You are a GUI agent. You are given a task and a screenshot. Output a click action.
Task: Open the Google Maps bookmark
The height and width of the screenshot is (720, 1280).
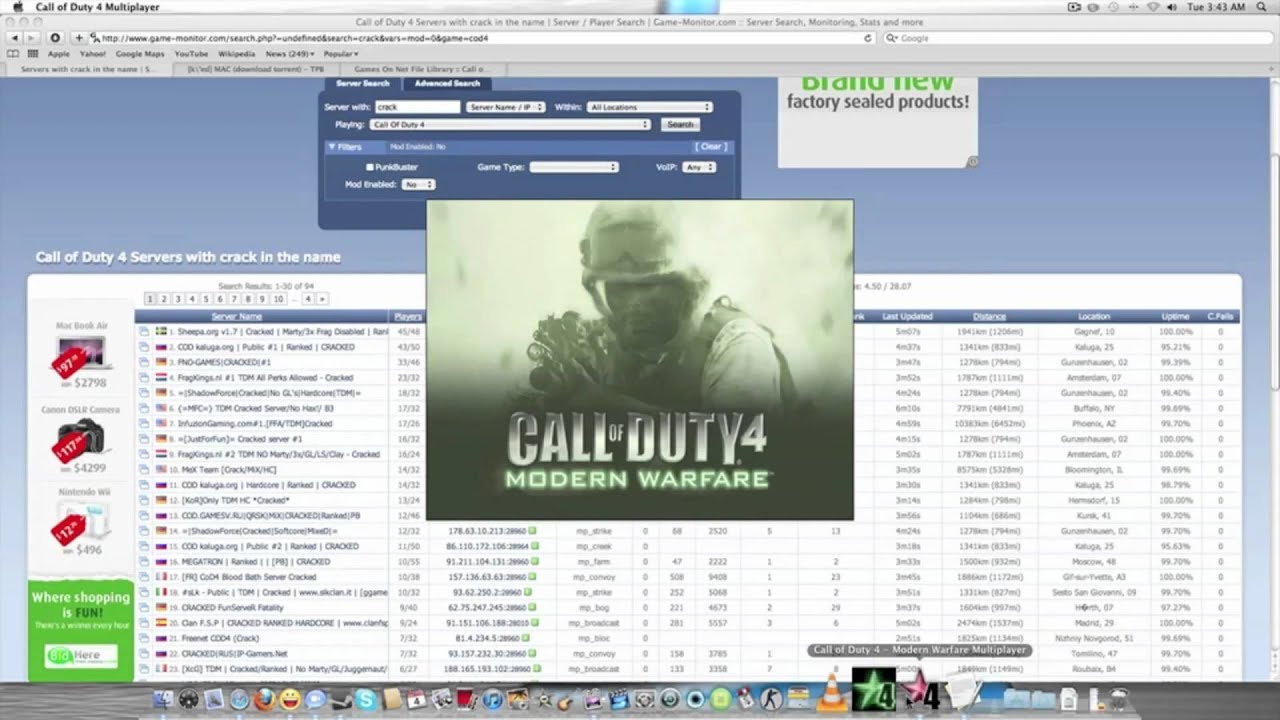140,54
